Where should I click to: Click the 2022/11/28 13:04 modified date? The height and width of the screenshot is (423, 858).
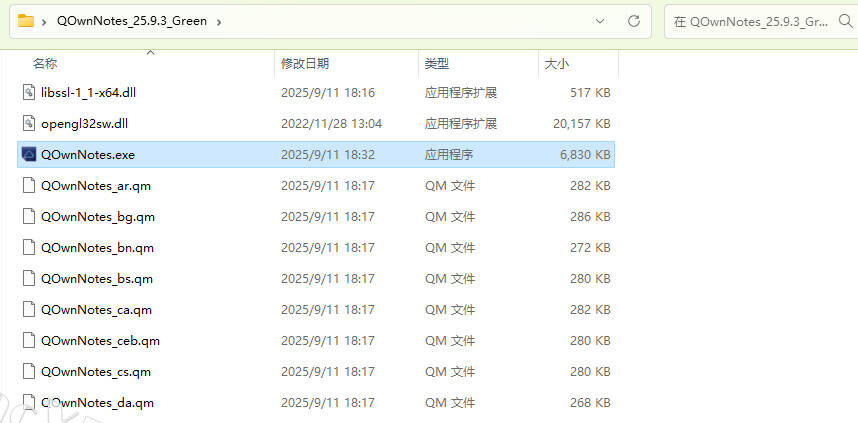pos(332,124)
